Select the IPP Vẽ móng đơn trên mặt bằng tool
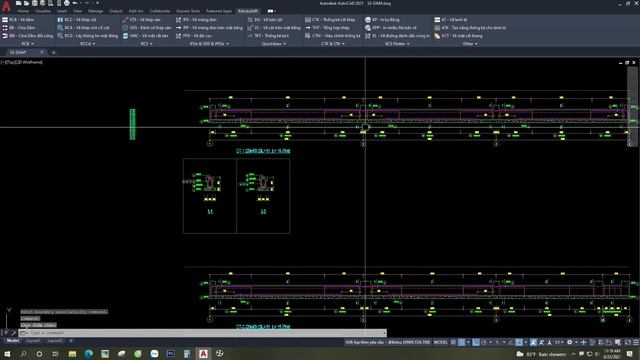Screen dimensions: 640x360 tap(209, 28)
